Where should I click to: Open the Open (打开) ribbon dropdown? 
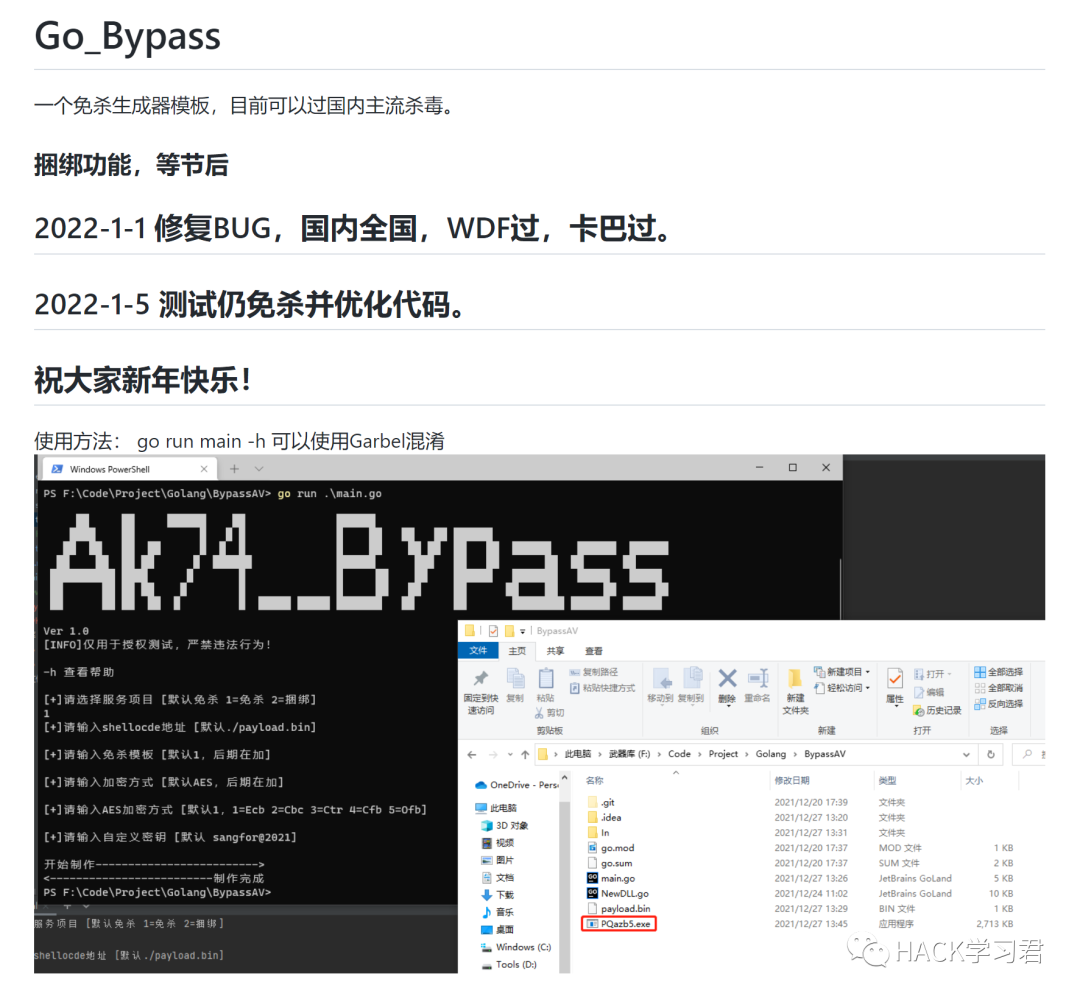(933, 674)
